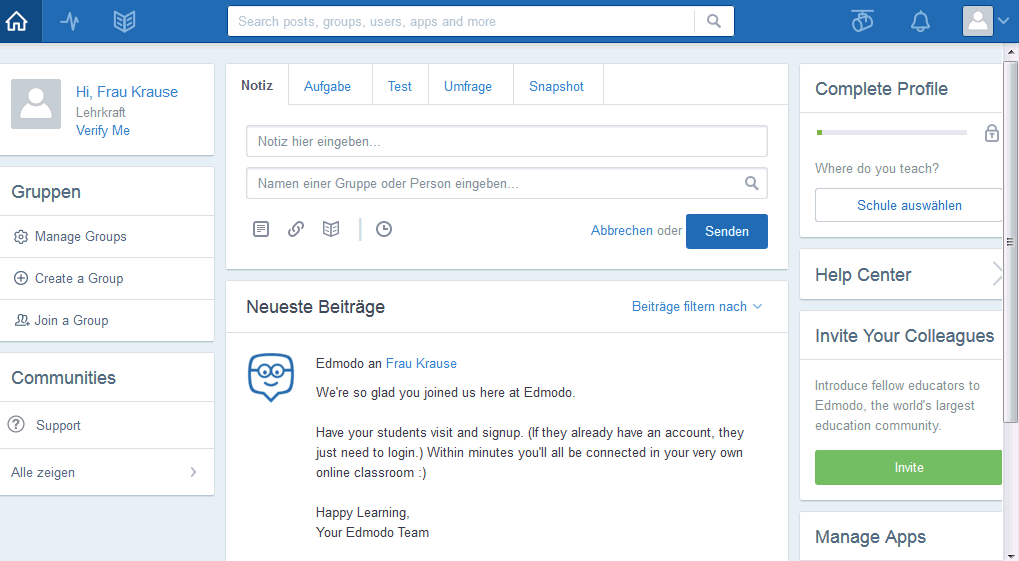The width and height of the screenshot is (1019, 561).
Task: Open the Verify Me link
Action: point(103,130)
